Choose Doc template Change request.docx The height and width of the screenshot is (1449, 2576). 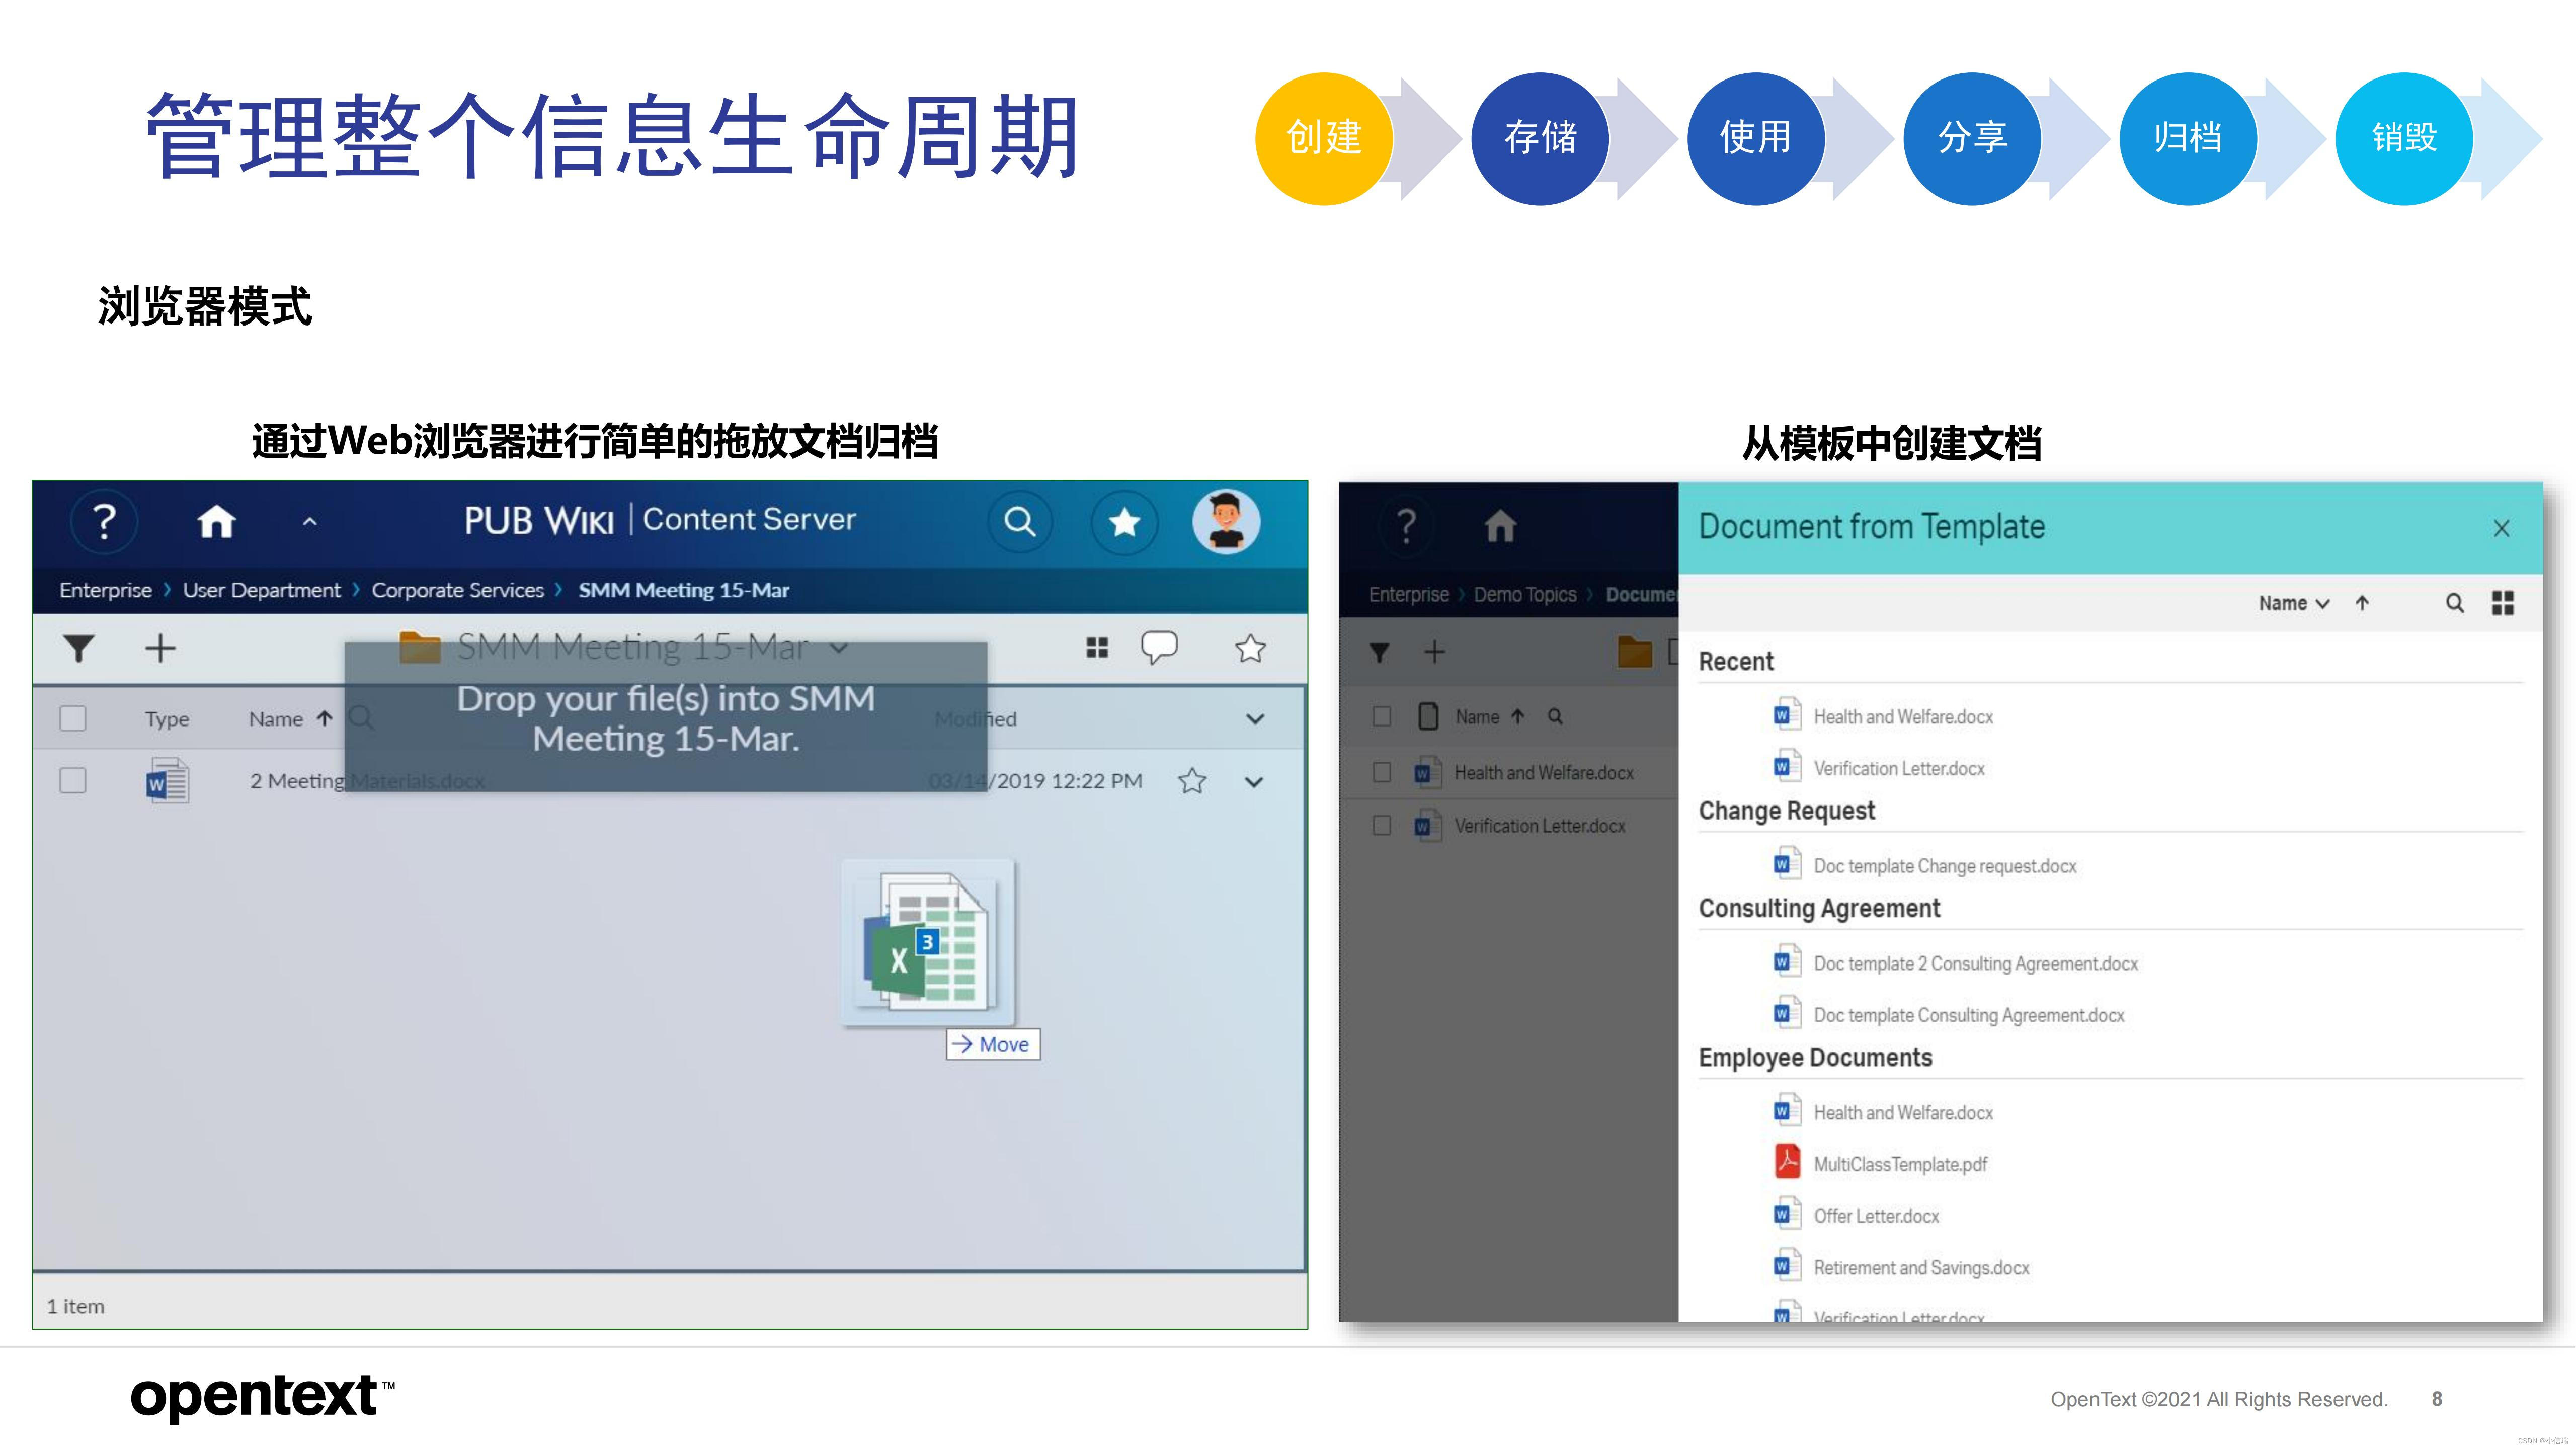pyautogui.click(x=1944, y=866)
